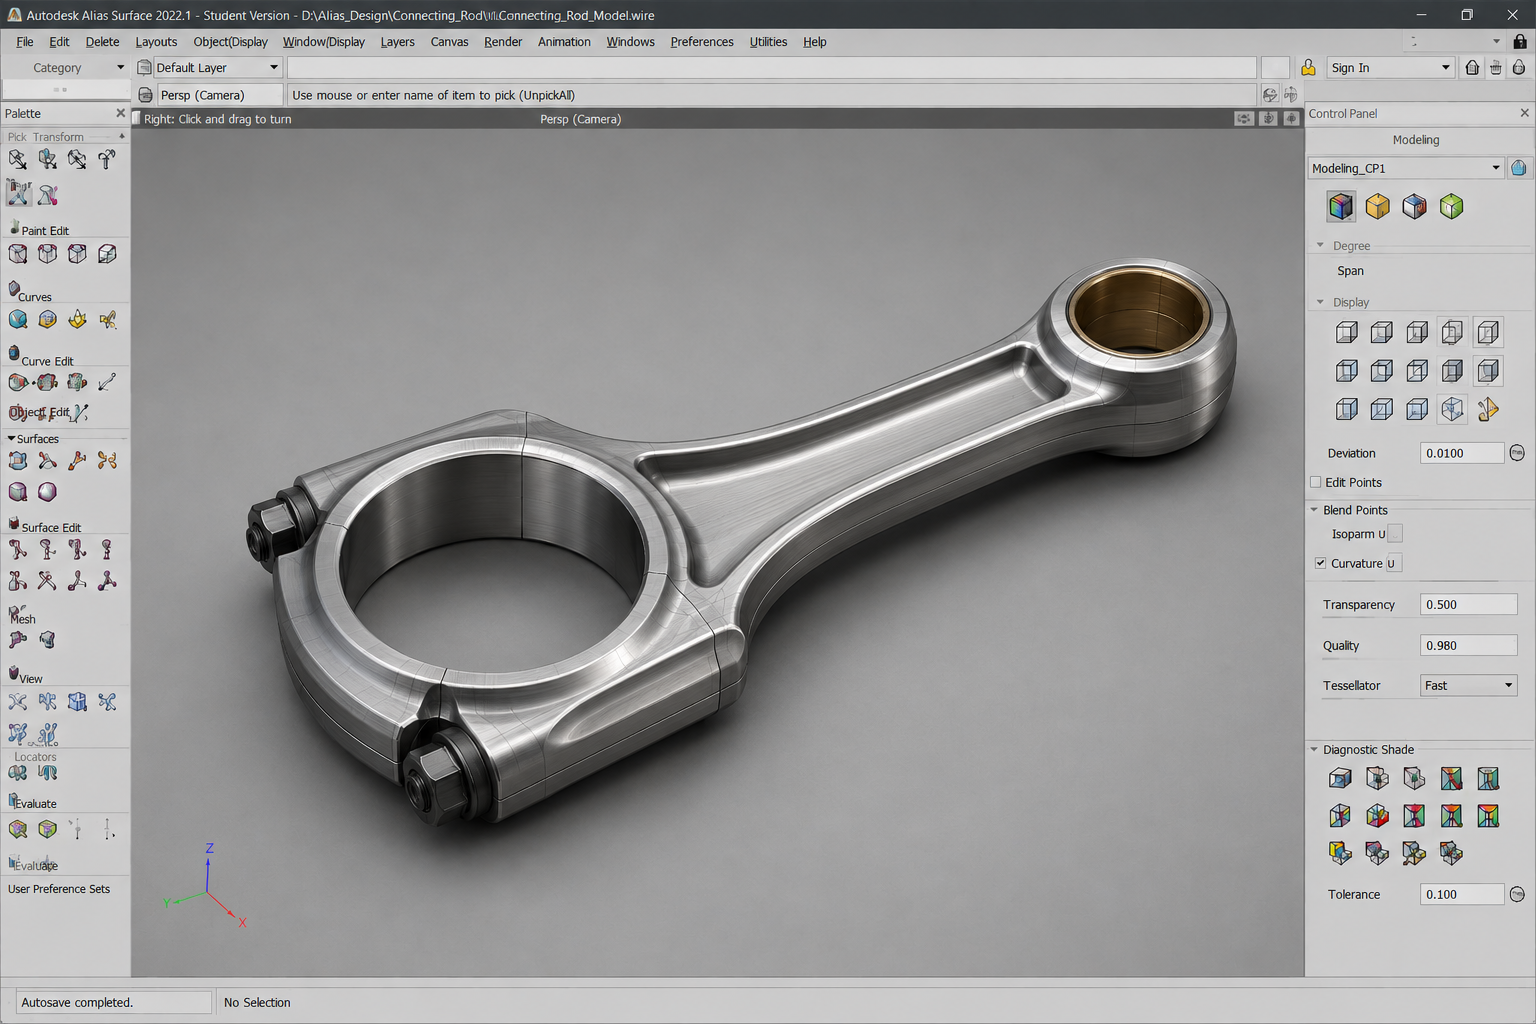Select the gray mesh tool under Mesh
Viewport: 1536px width, 1024px height.
47,640
